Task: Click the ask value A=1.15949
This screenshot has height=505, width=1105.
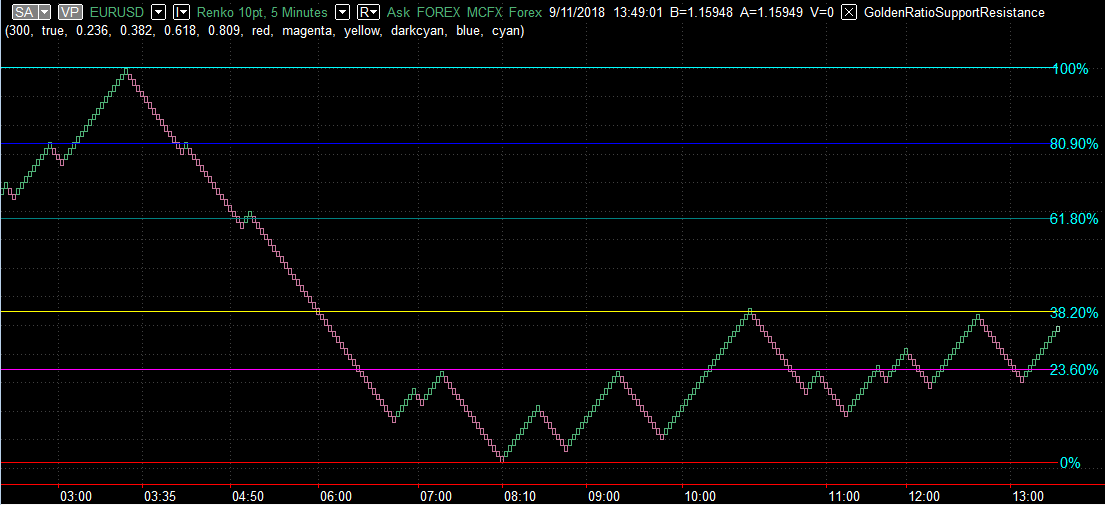Action: tap(773, 13)
